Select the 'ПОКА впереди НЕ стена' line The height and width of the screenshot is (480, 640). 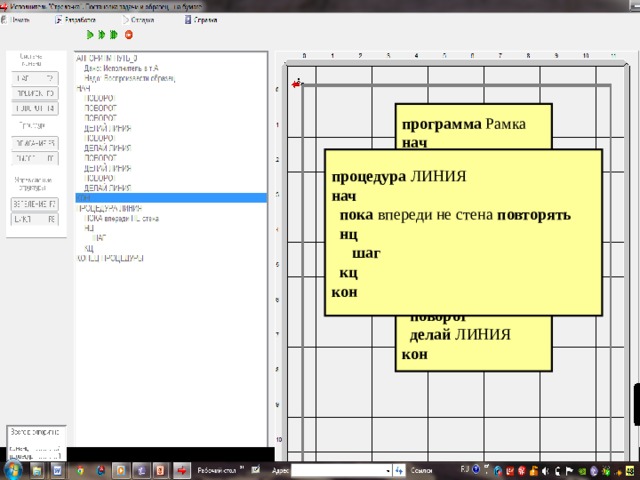click(122, 218)
